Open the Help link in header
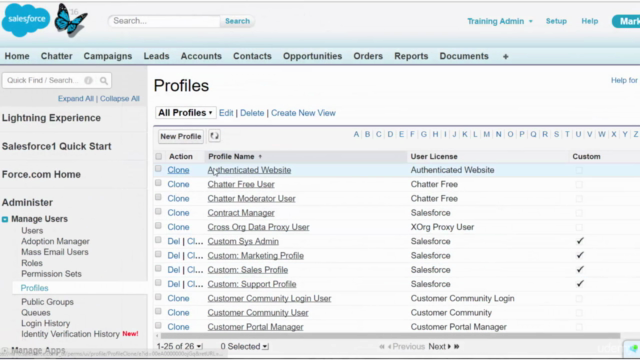The height and width of the screenshot is (360, 640). pyautogui.click(x=590, y=21)
